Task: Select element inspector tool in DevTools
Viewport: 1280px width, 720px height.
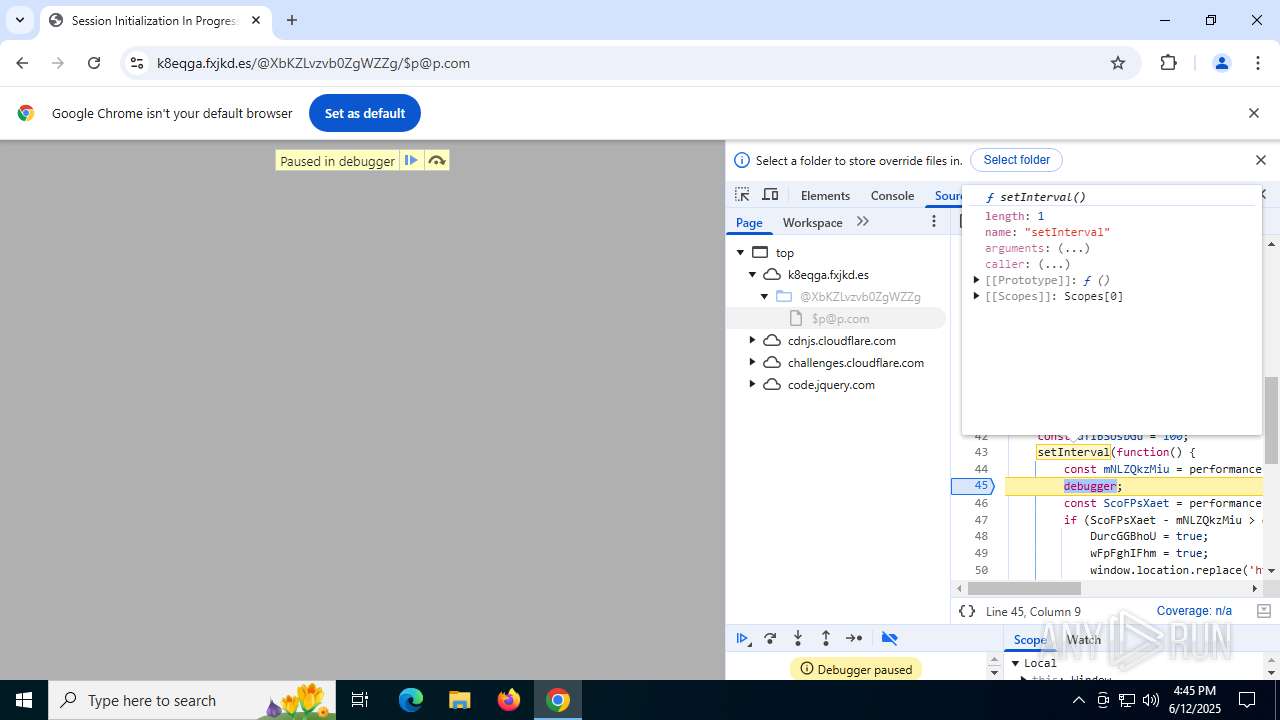Action: click(742, 195)
